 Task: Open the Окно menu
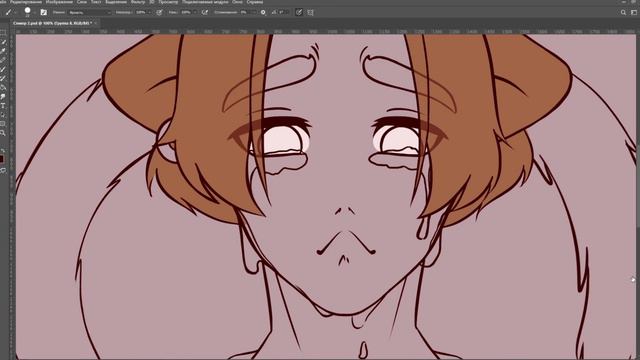[x=237, y=2]
